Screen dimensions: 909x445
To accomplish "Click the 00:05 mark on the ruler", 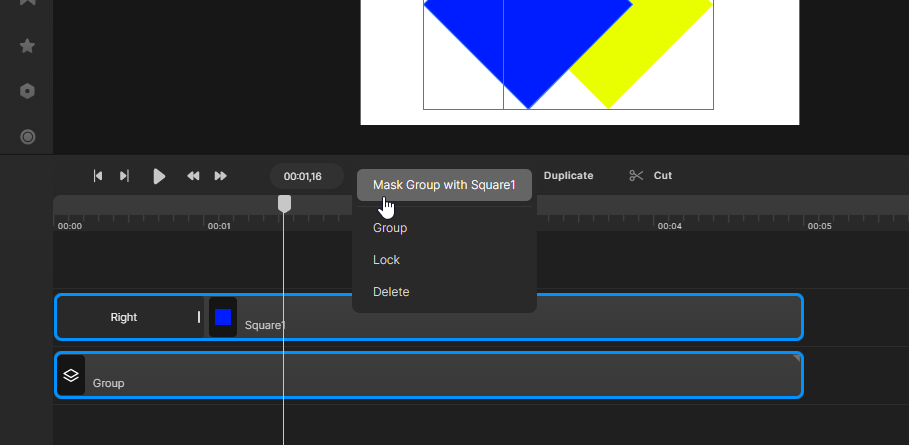I will 819,226.
